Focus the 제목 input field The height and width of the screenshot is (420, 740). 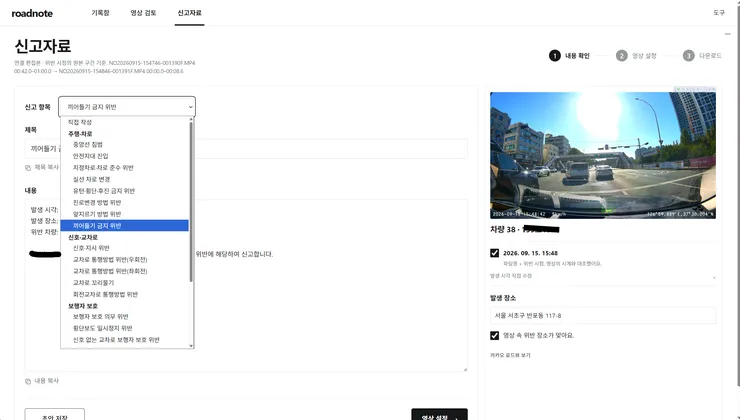coord(246,149)
